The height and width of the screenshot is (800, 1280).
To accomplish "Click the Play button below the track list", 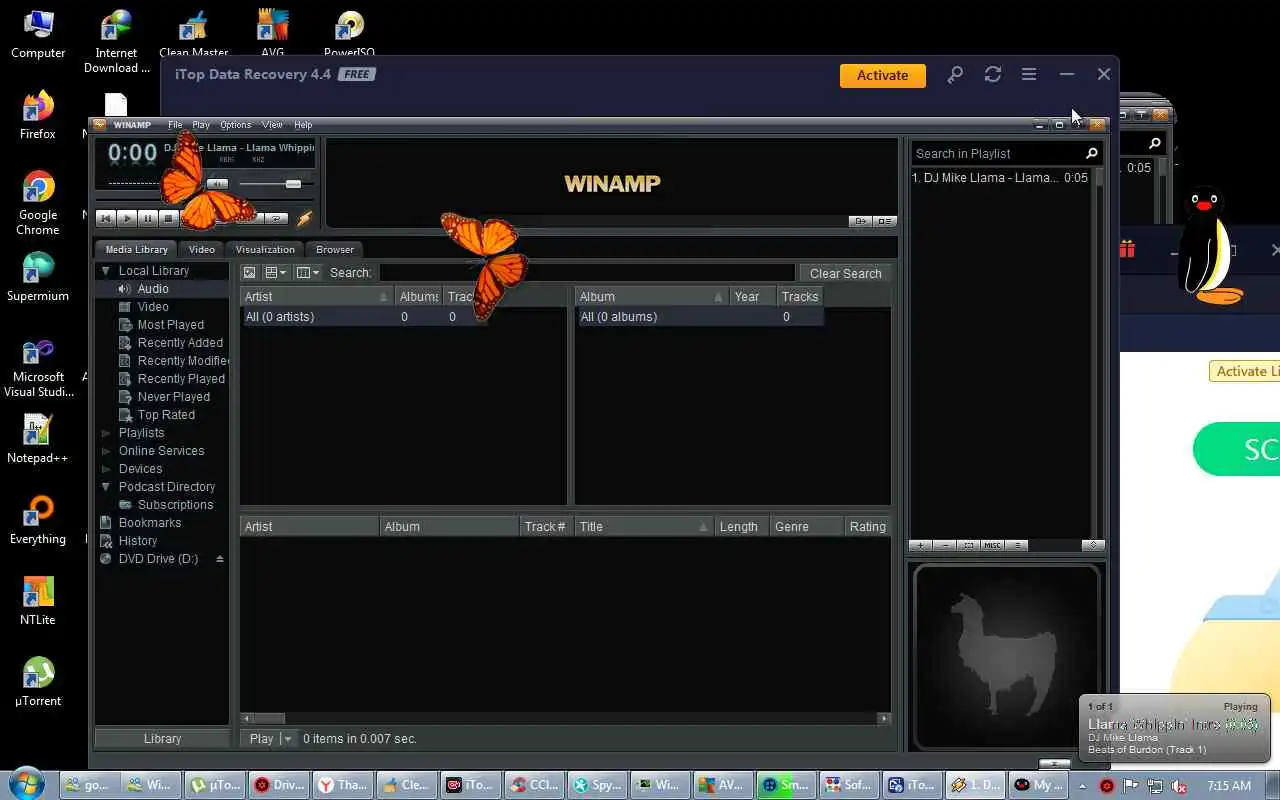I will (x=261, y=739).
